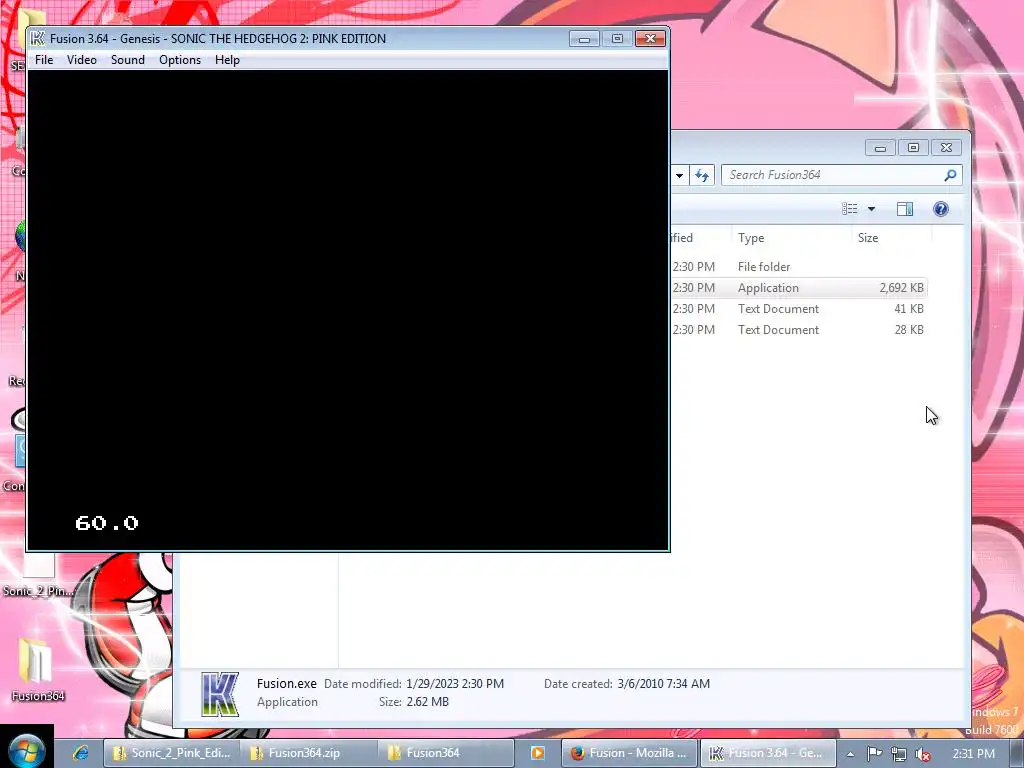This screenshot has height=768, width=1024.
Task: Switch to Sonic_2_Pink_Edi... taskbar item
Action: pos(172,753)
